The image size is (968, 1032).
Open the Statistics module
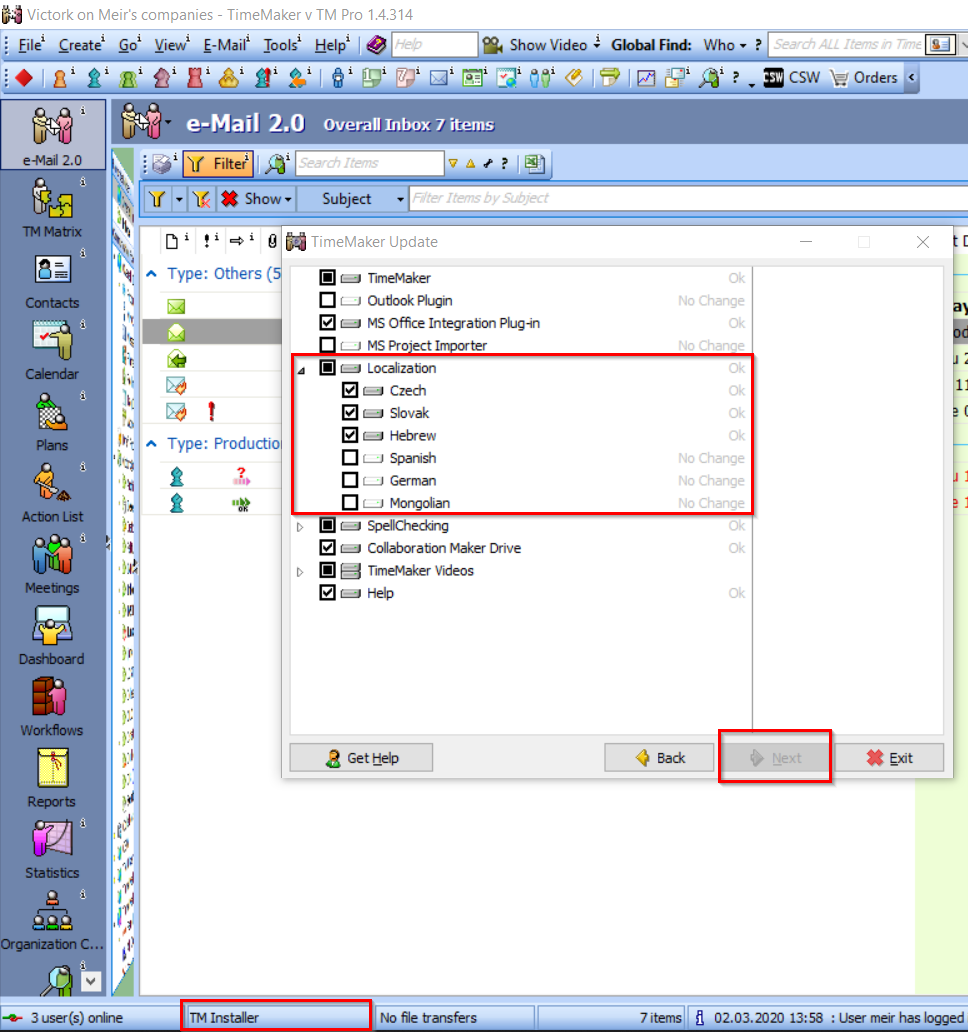(x=53, y=848)
